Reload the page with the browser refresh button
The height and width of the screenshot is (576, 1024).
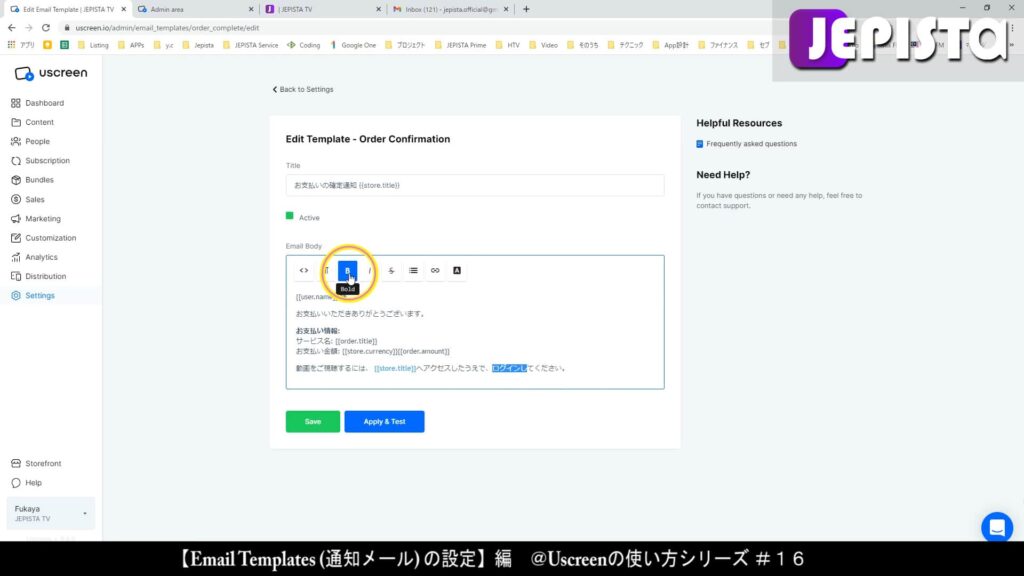(x=46, y=28)
